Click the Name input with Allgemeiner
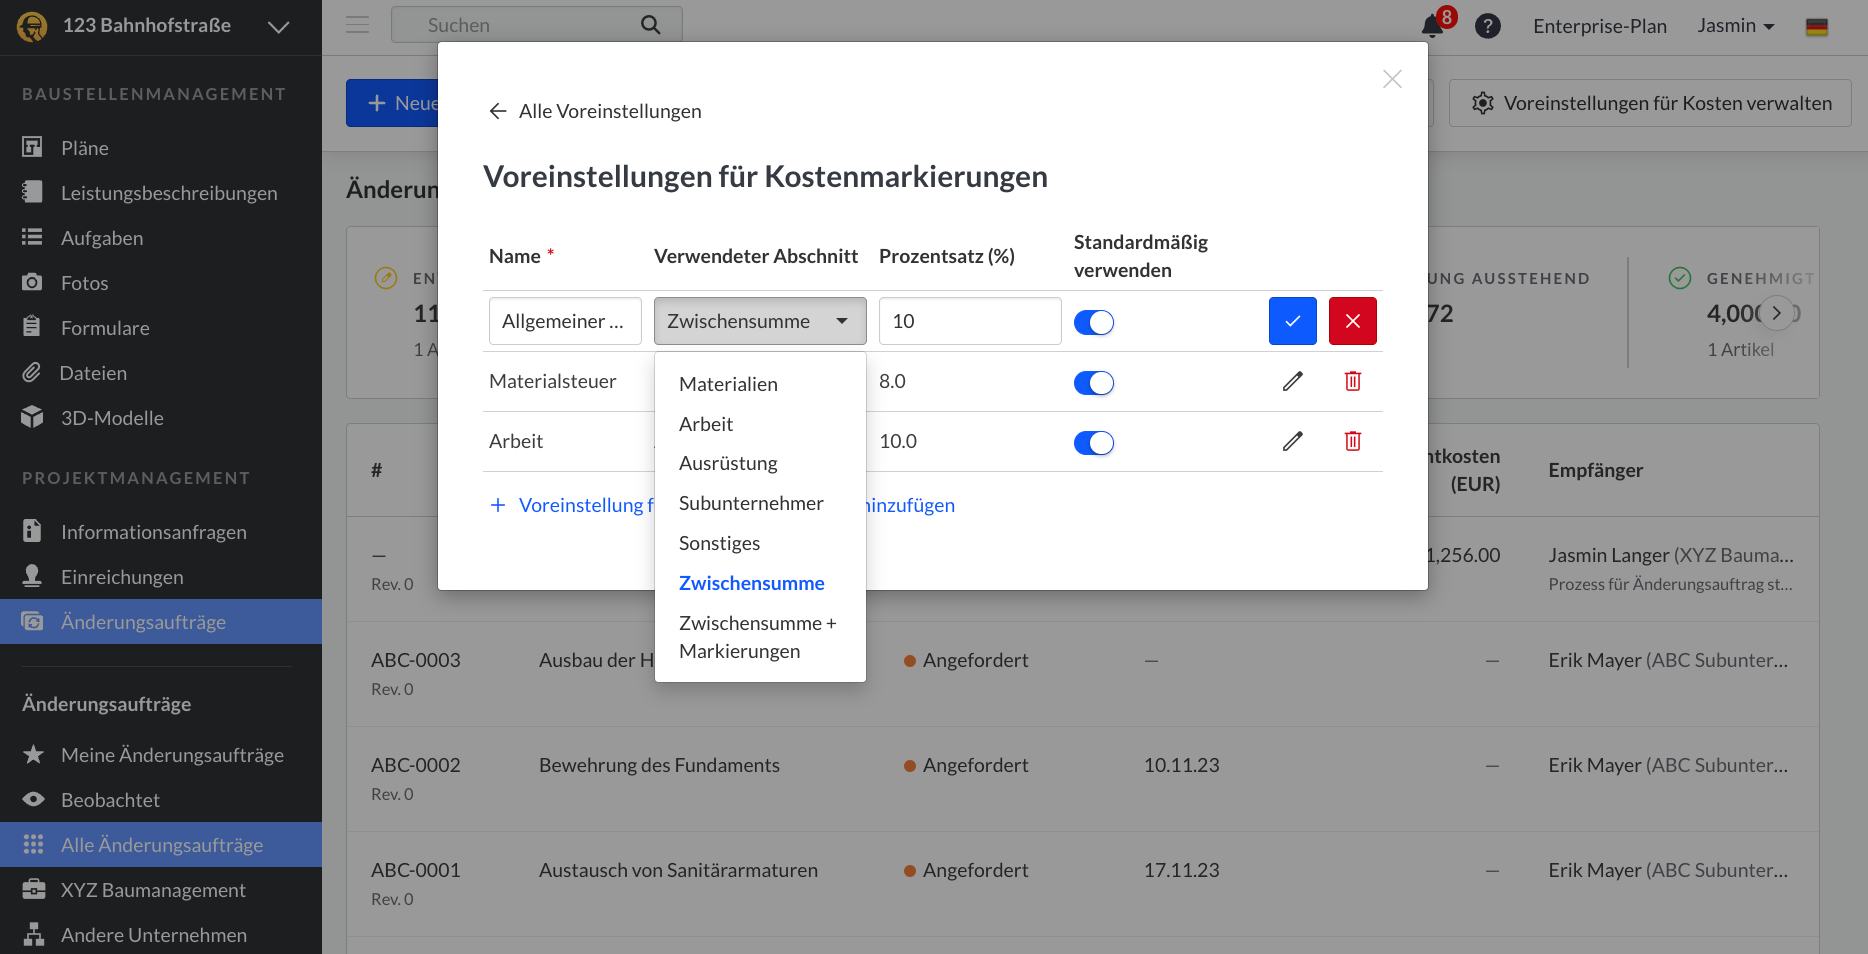 tap(565, 321)
